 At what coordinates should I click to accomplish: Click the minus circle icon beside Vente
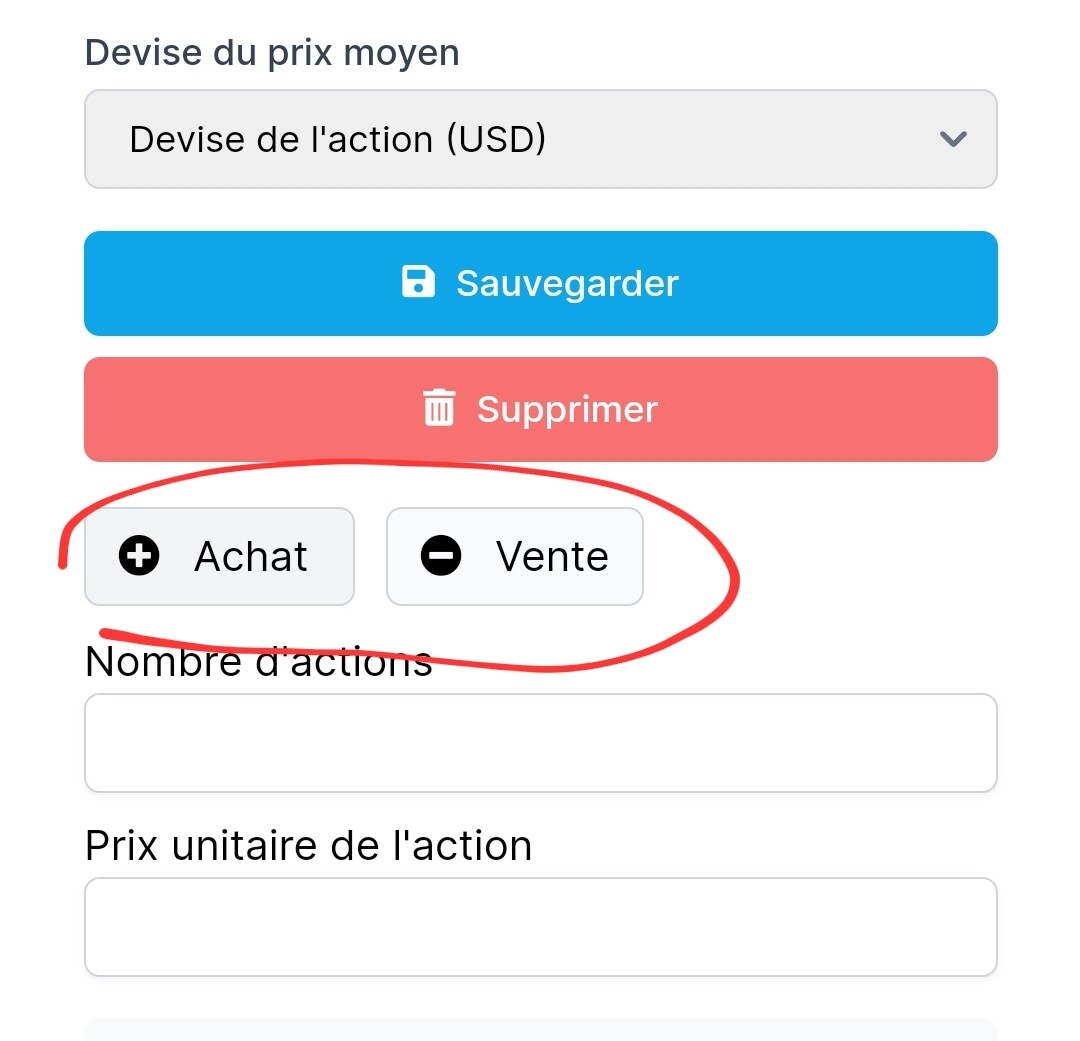441,556
